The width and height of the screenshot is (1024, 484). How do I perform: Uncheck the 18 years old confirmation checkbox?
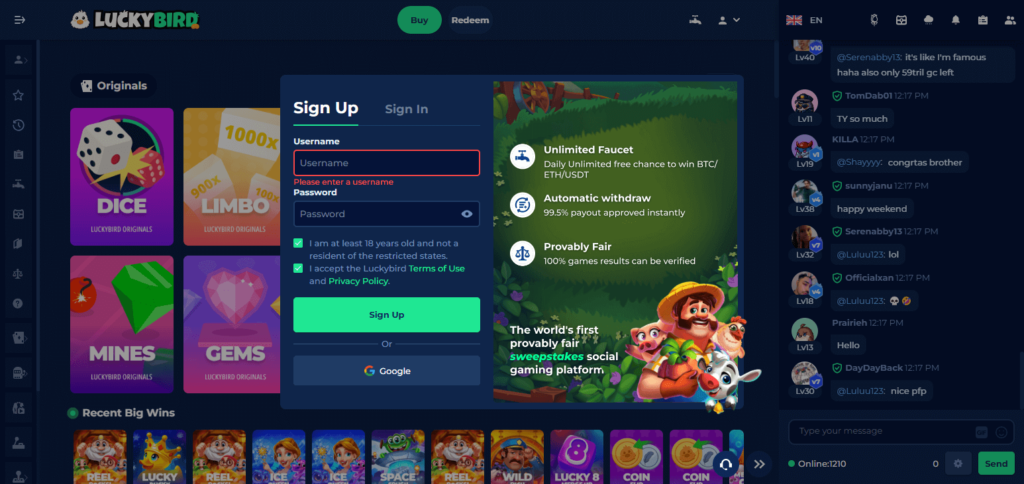point(298,243)
